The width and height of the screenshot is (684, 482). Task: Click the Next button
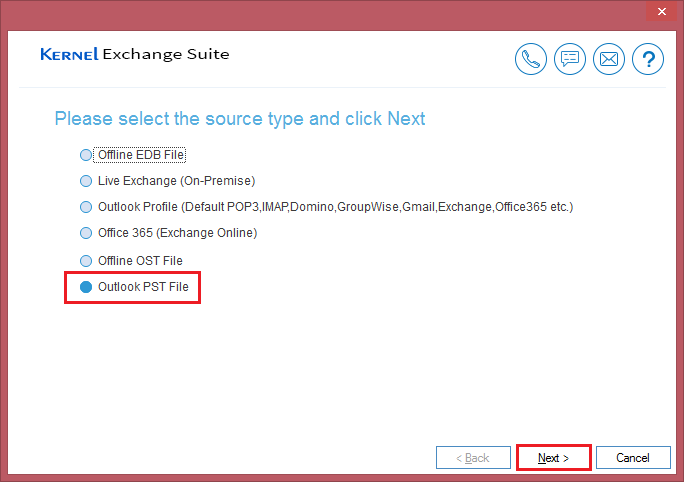554,458
